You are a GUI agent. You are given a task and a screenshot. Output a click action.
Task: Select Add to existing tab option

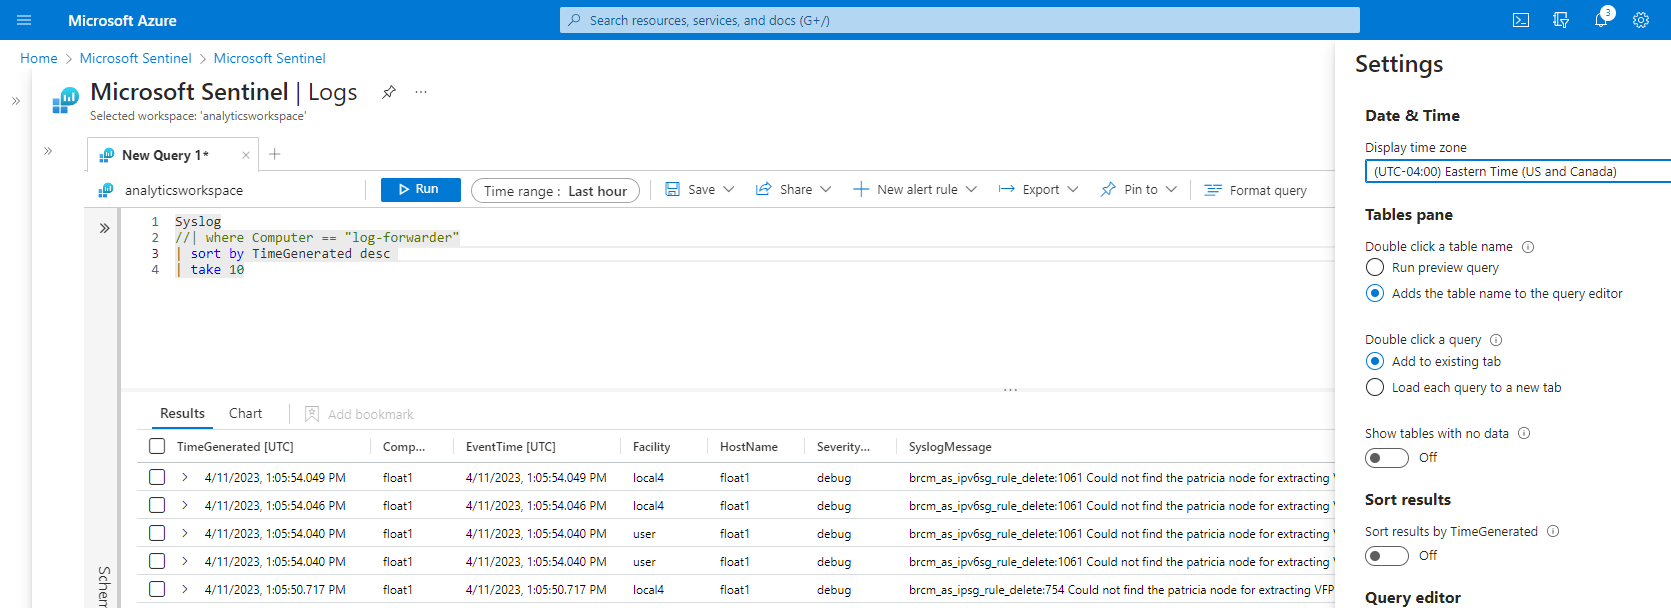click(1375, 361)
